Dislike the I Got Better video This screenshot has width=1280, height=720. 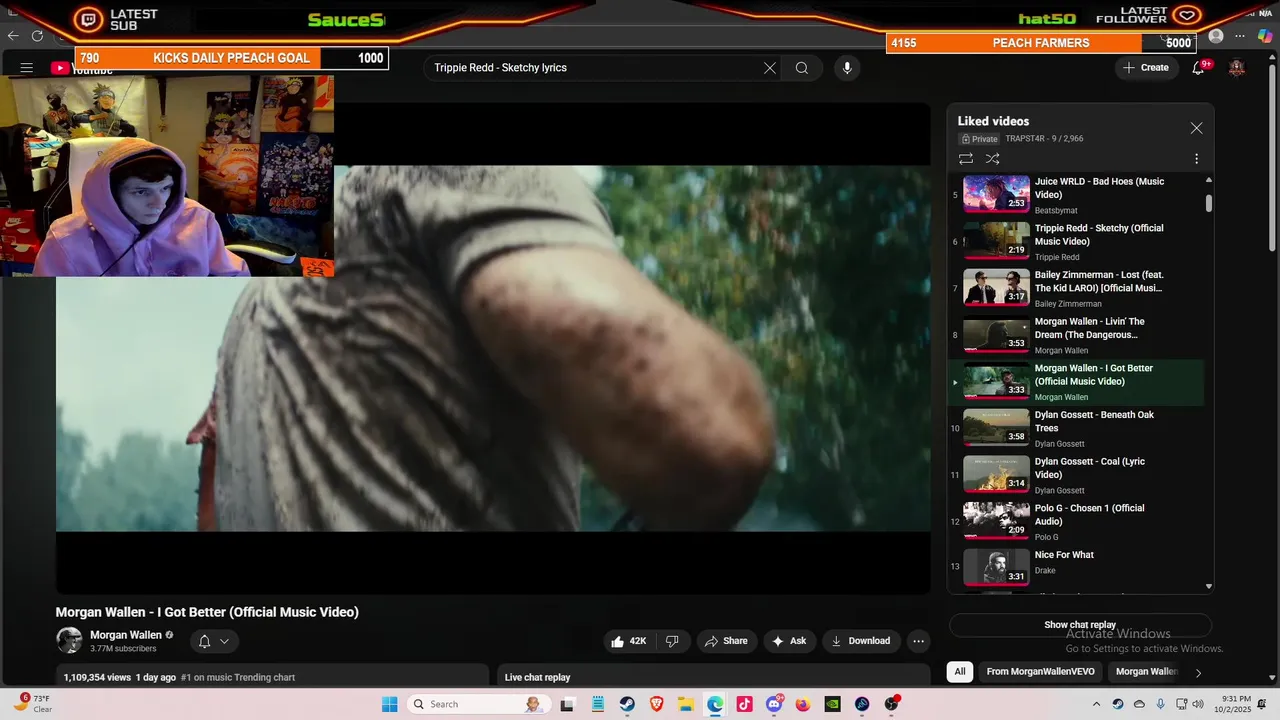pos(673,641)
